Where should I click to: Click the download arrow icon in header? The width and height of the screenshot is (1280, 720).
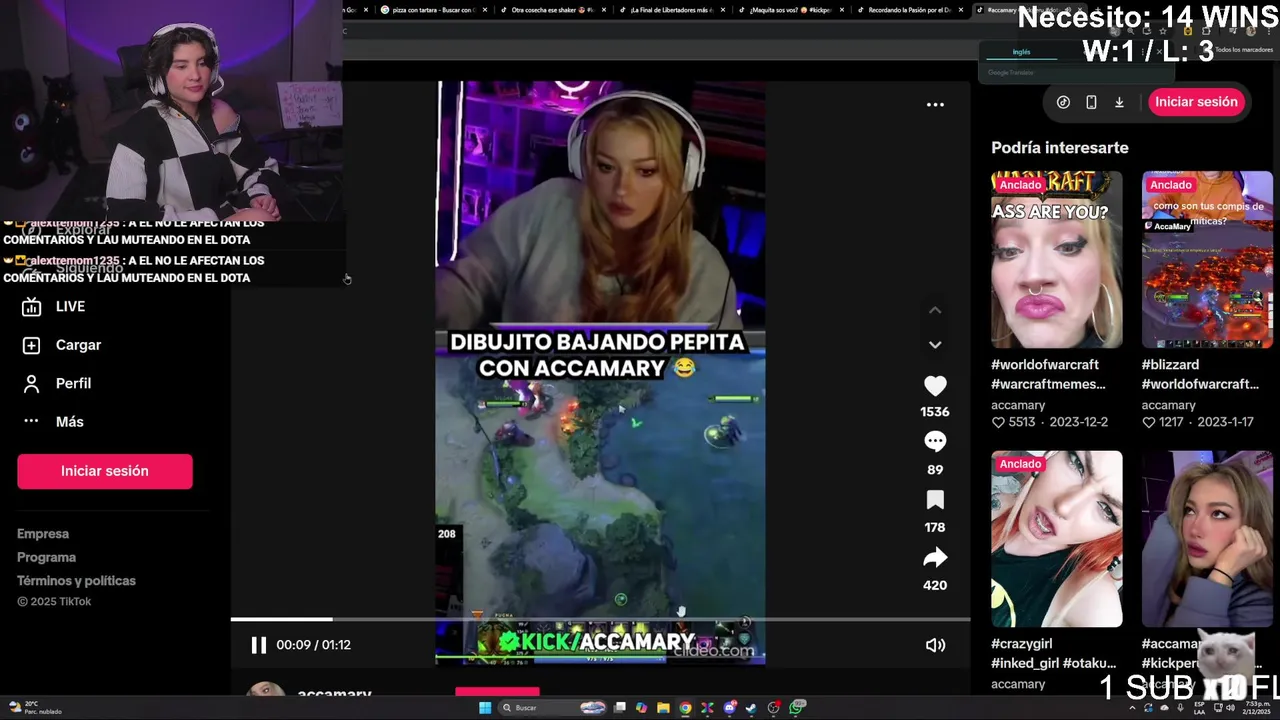[x=1119, y=102]
